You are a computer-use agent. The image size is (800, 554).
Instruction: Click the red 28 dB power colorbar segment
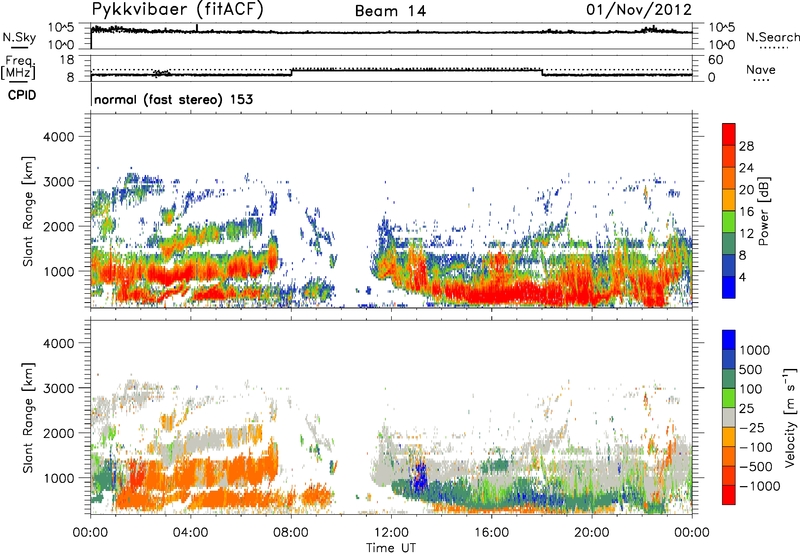coord(729,135)
